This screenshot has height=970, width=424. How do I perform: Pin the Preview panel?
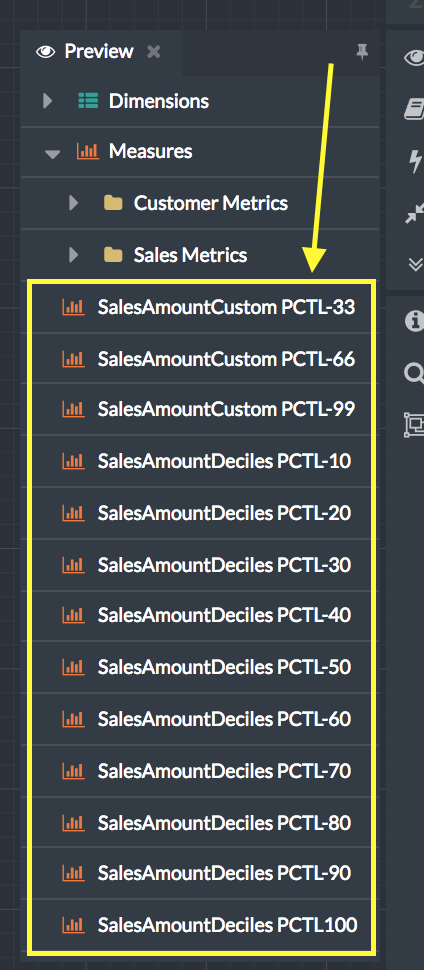362,53
